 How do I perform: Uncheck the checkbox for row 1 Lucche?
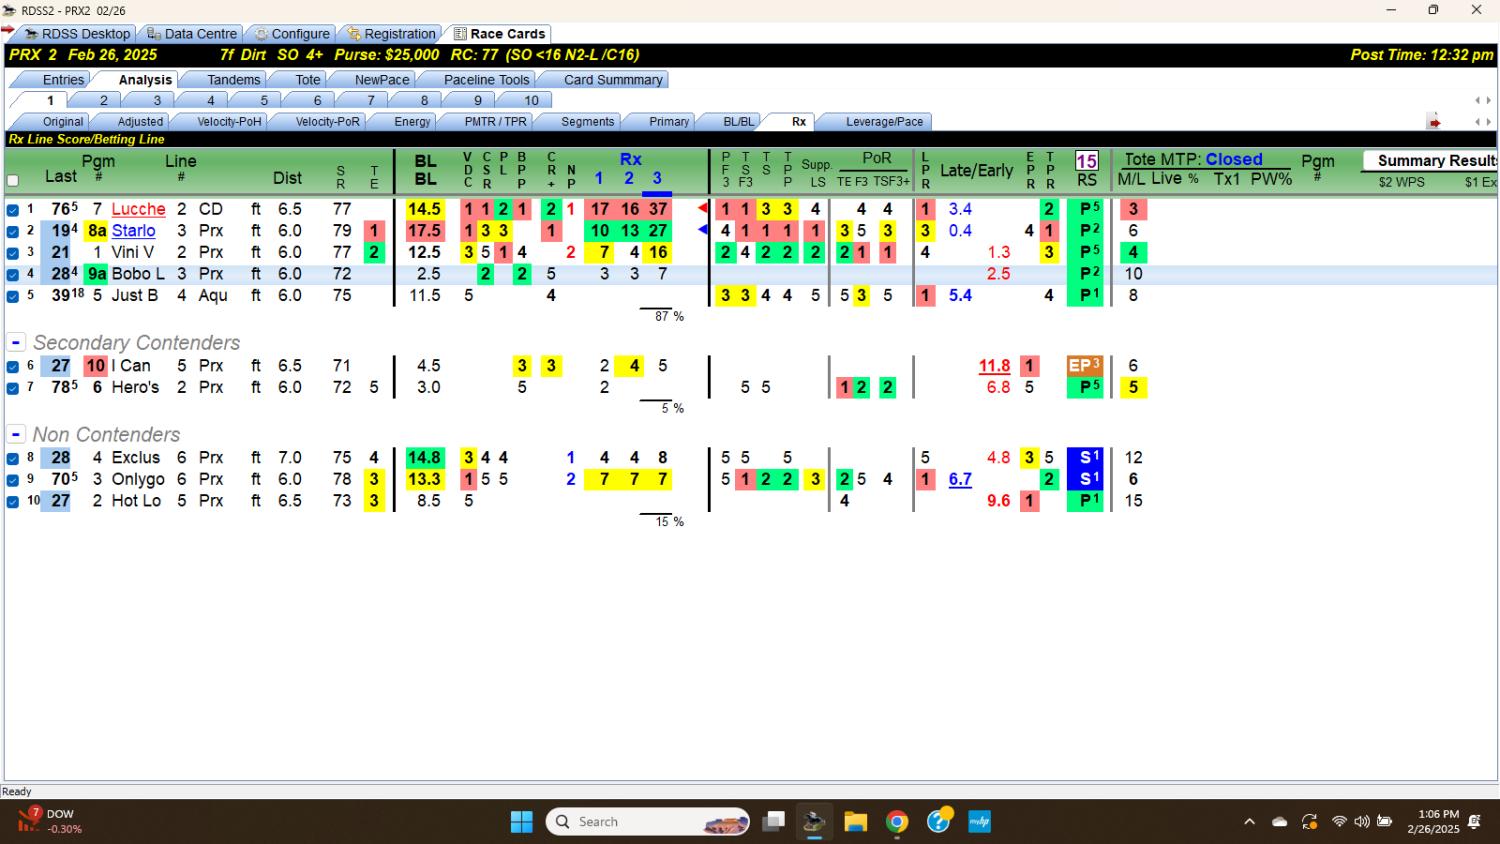point(13,210)
